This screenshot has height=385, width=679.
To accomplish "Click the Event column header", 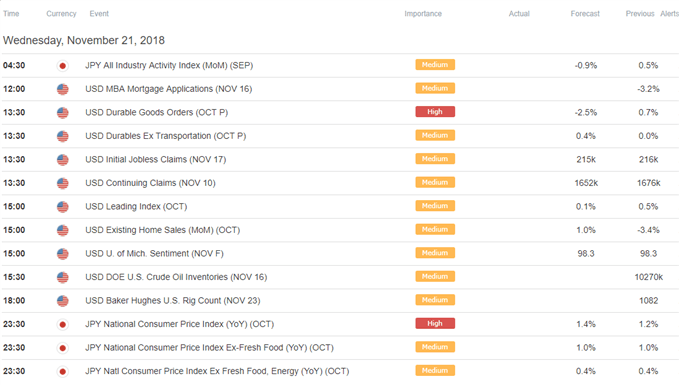I will [x=99, y=14].
